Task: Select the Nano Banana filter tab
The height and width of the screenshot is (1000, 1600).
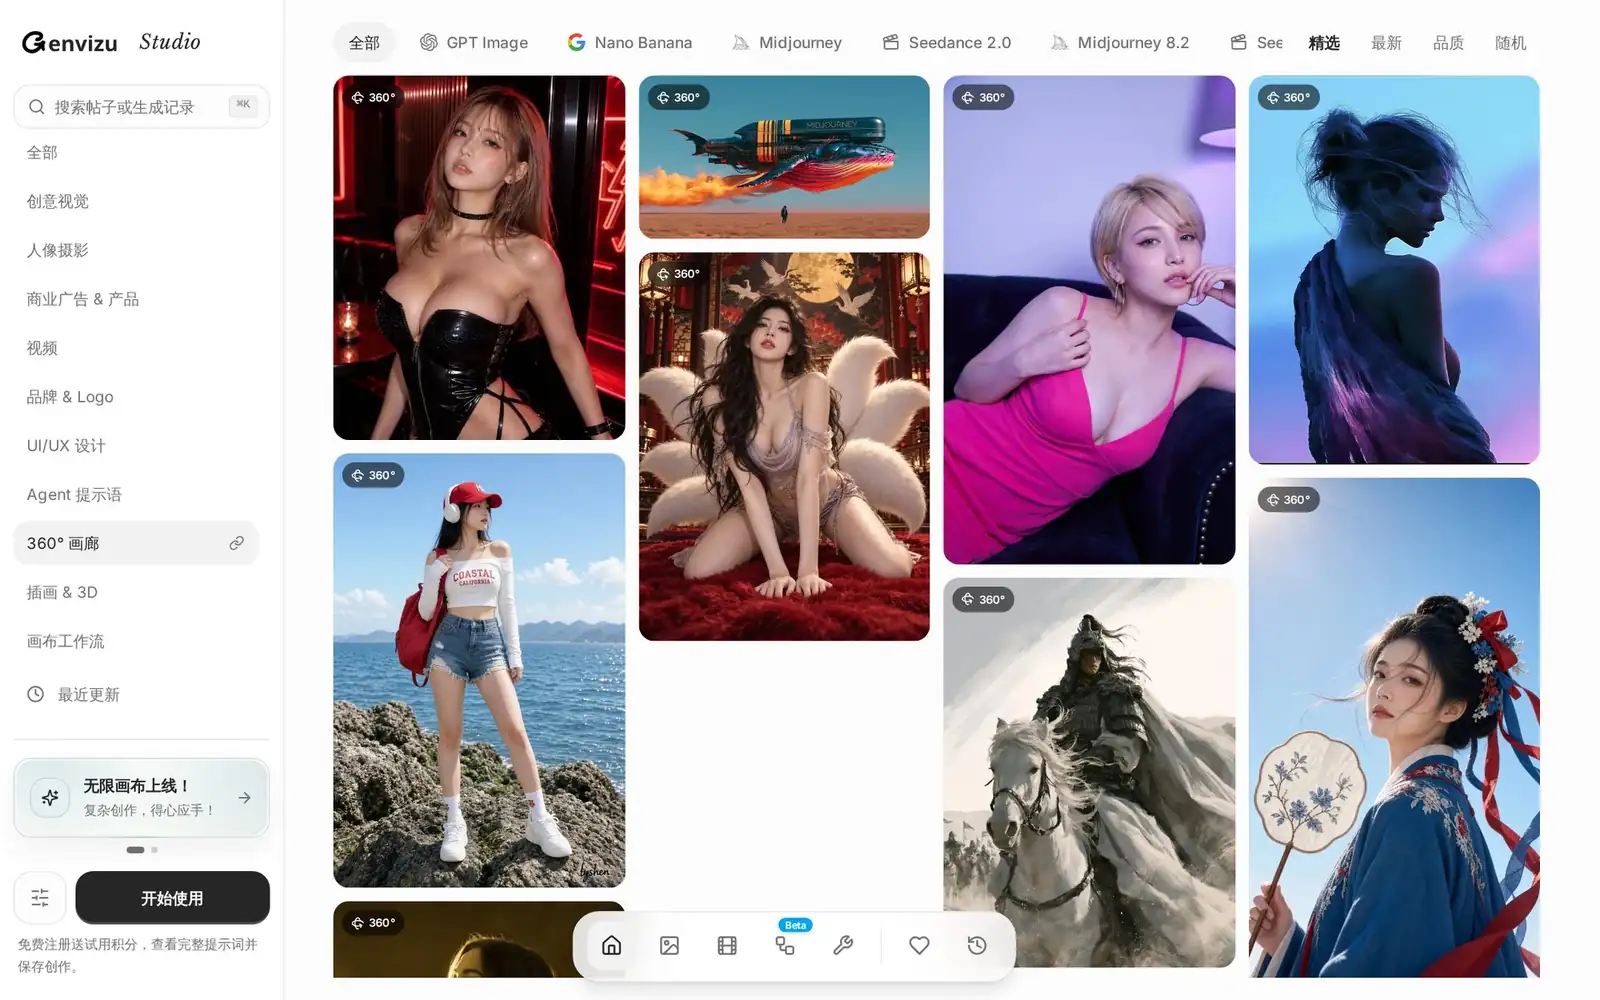Action: [x=630, y=42]
